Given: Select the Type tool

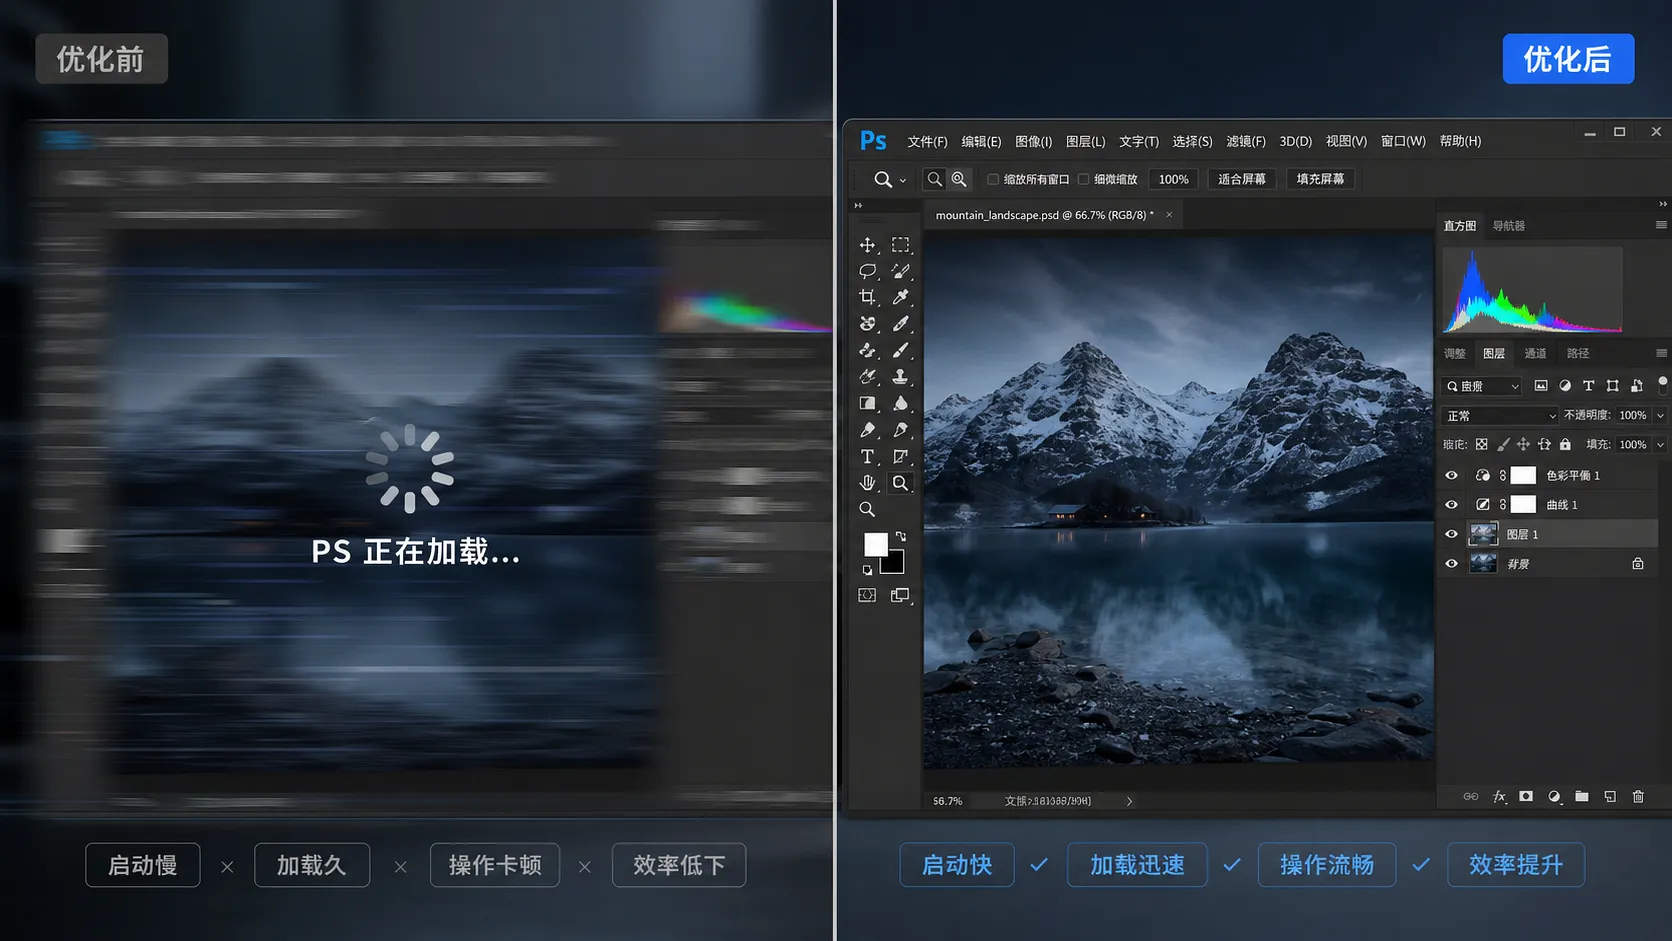Looking at the screenshot, I should point(867,456).
